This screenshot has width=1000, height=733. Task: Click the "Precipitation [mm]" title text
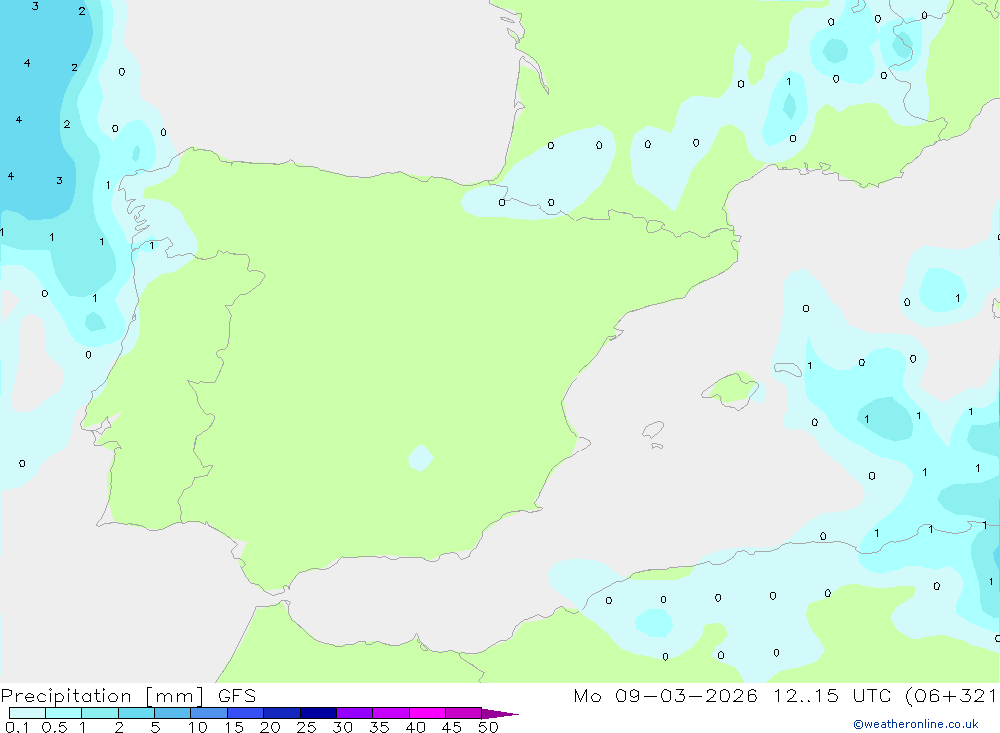click(x=102, y=695)
